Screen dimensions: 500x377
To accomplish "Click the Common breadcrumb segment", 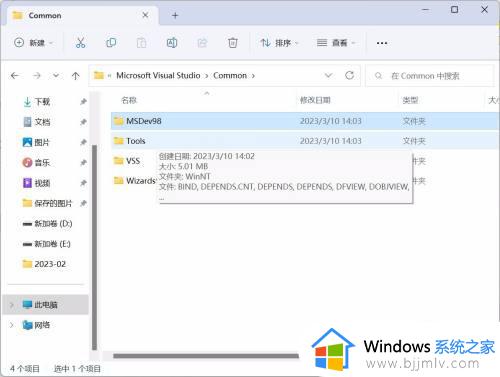I will 230,76.
